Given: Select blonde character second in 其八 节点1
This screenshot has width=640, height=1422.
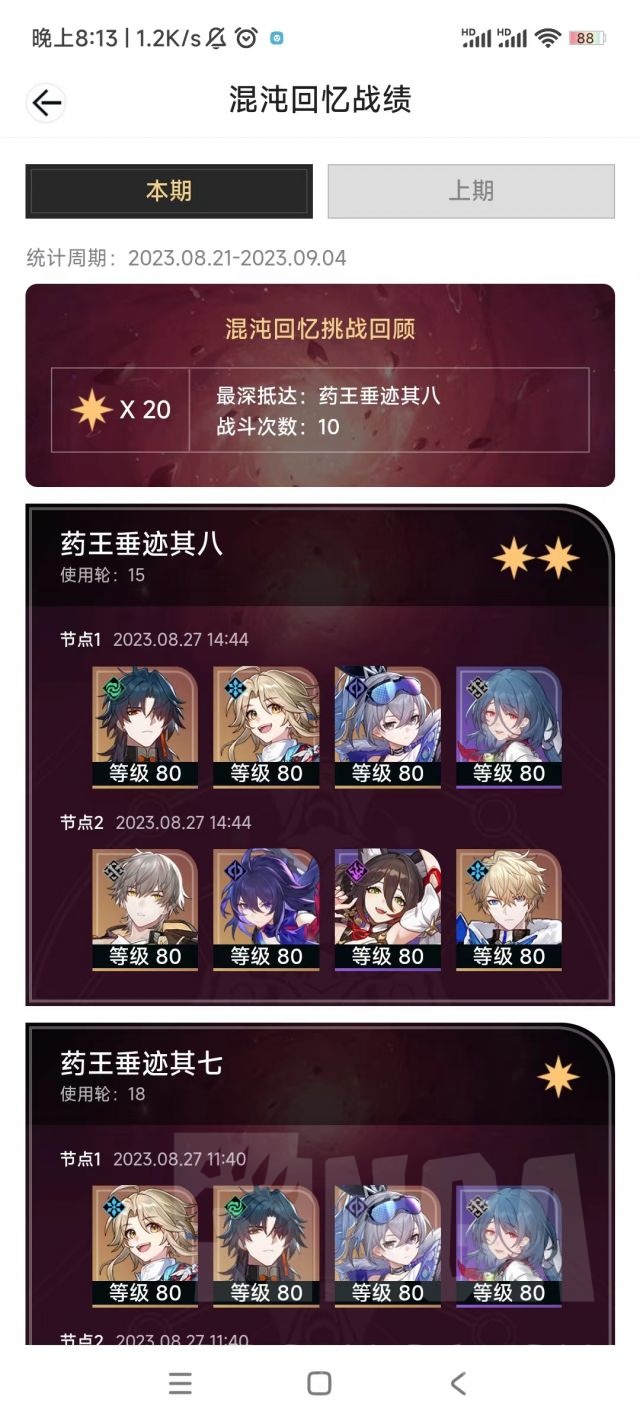Looking at the screenshot, I should 267,727.
